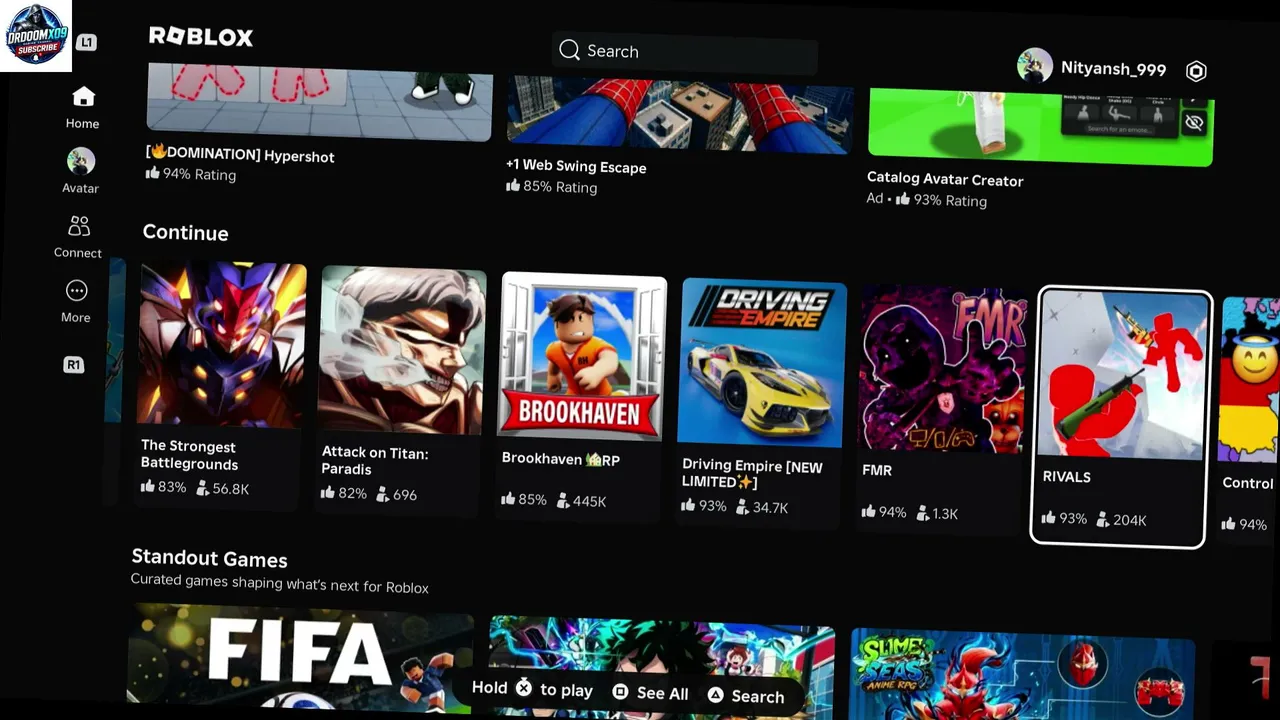1280x720 pixels.
Task: Open The Strongest Battlegrounds thumbnail
Action: pos(222,345)
